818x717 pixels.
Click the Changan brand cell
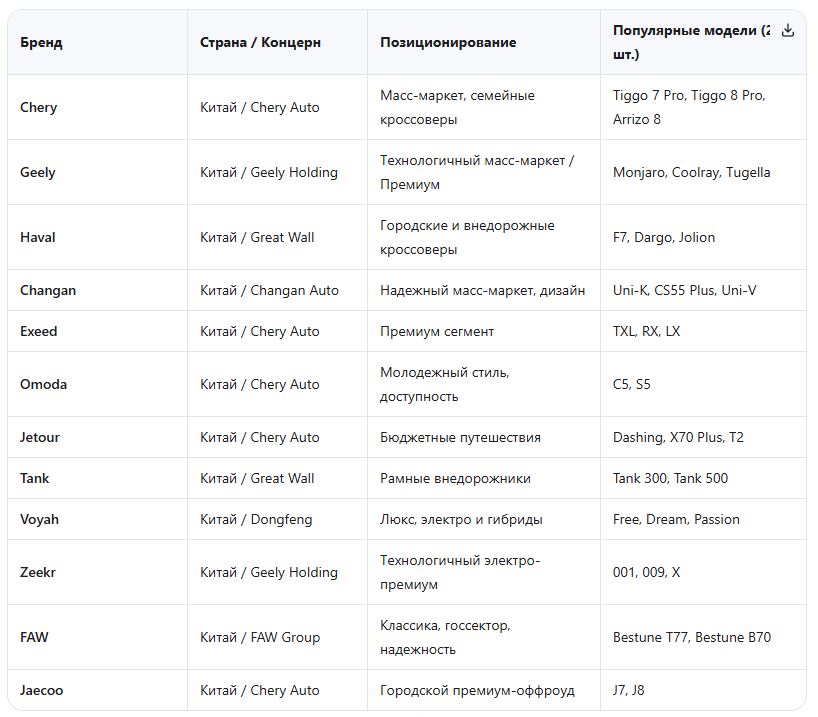48,290
